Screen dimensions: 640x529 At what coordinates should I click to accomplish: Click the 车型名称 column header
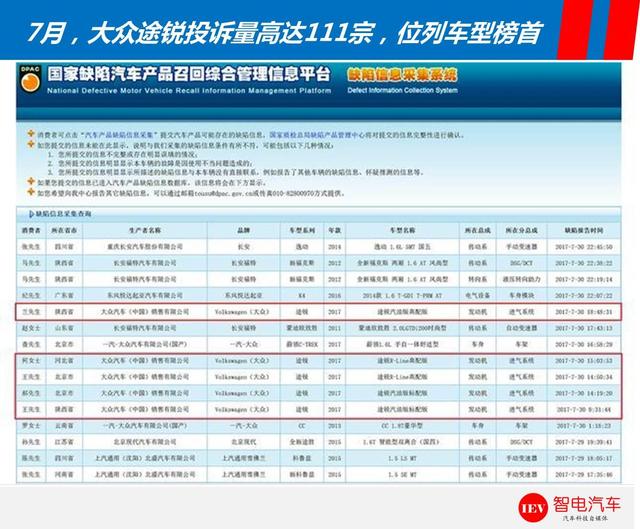(x=402, y=231)
